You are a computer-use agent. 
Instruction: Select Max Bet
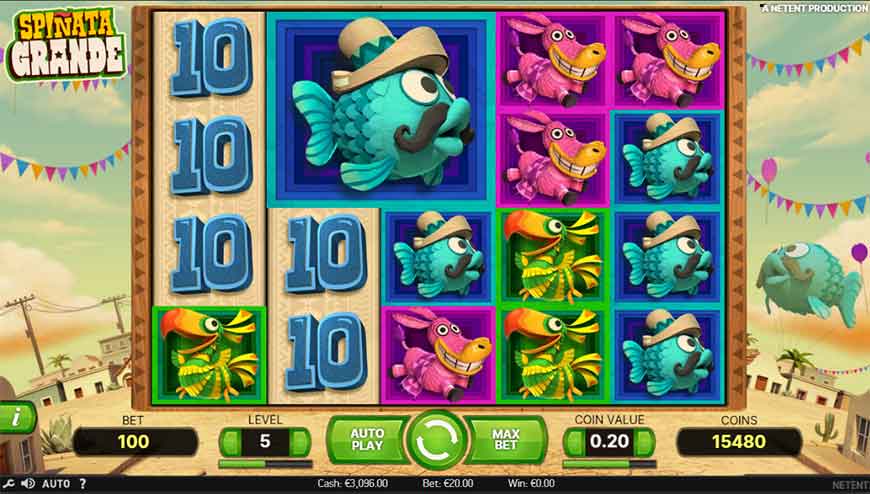505,440
